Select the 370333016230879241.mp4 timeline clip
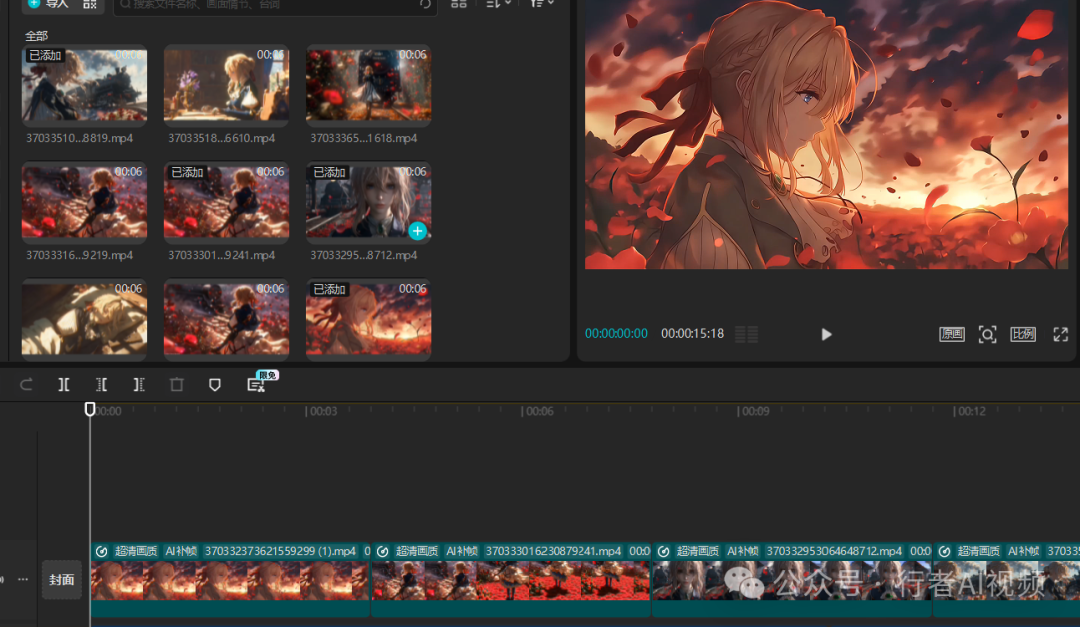This screenshot has width=1080, height=627. [511, 579]
